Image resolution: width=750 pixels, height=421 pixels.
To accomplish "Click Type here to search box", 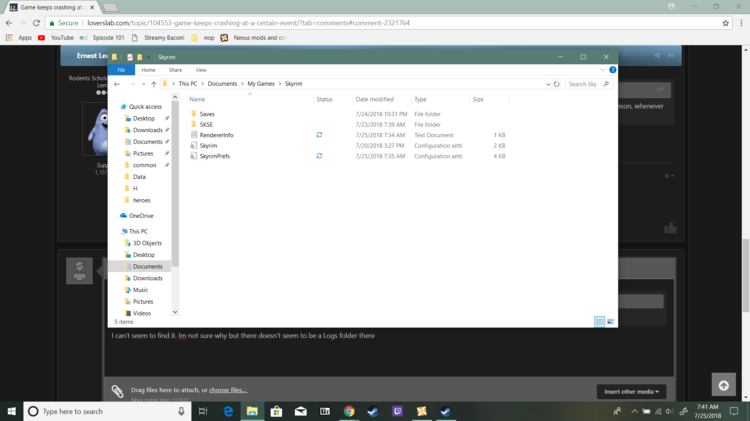I will 107,411.
